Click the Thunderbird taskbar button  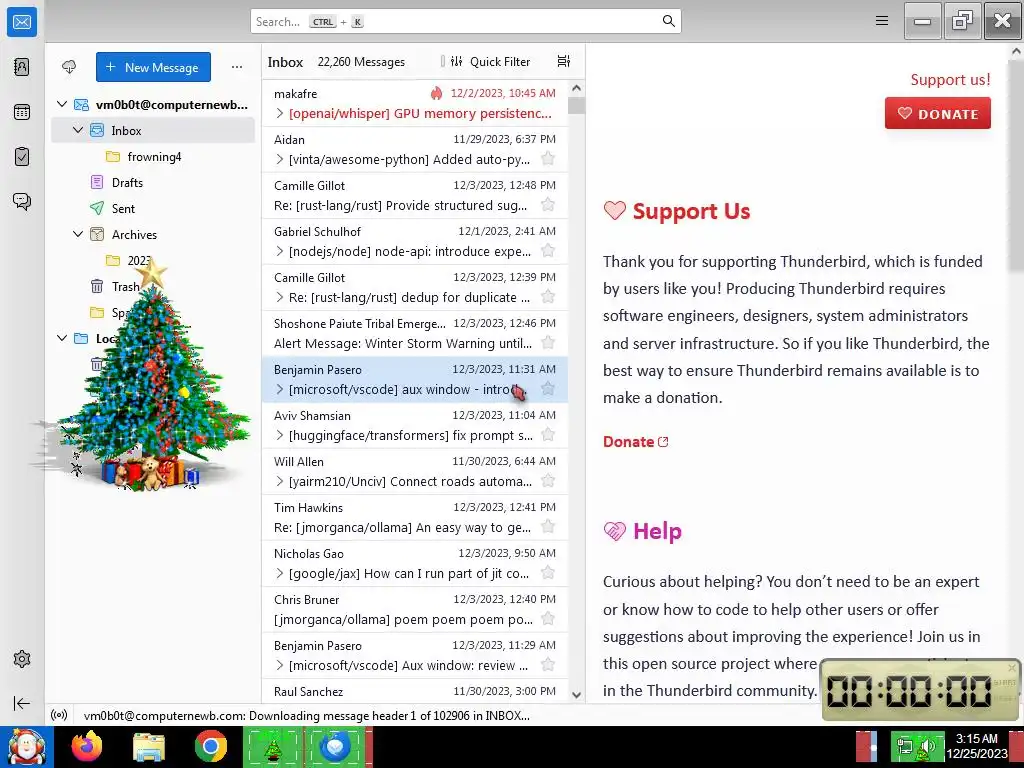pos(336,747)
